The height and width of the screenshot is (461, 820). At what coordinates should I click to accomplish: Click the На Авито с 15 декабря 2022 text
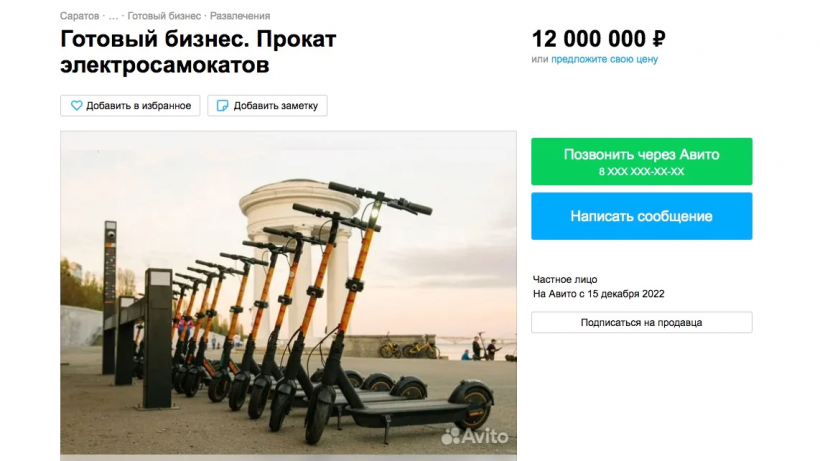click(x=599, y=294)
